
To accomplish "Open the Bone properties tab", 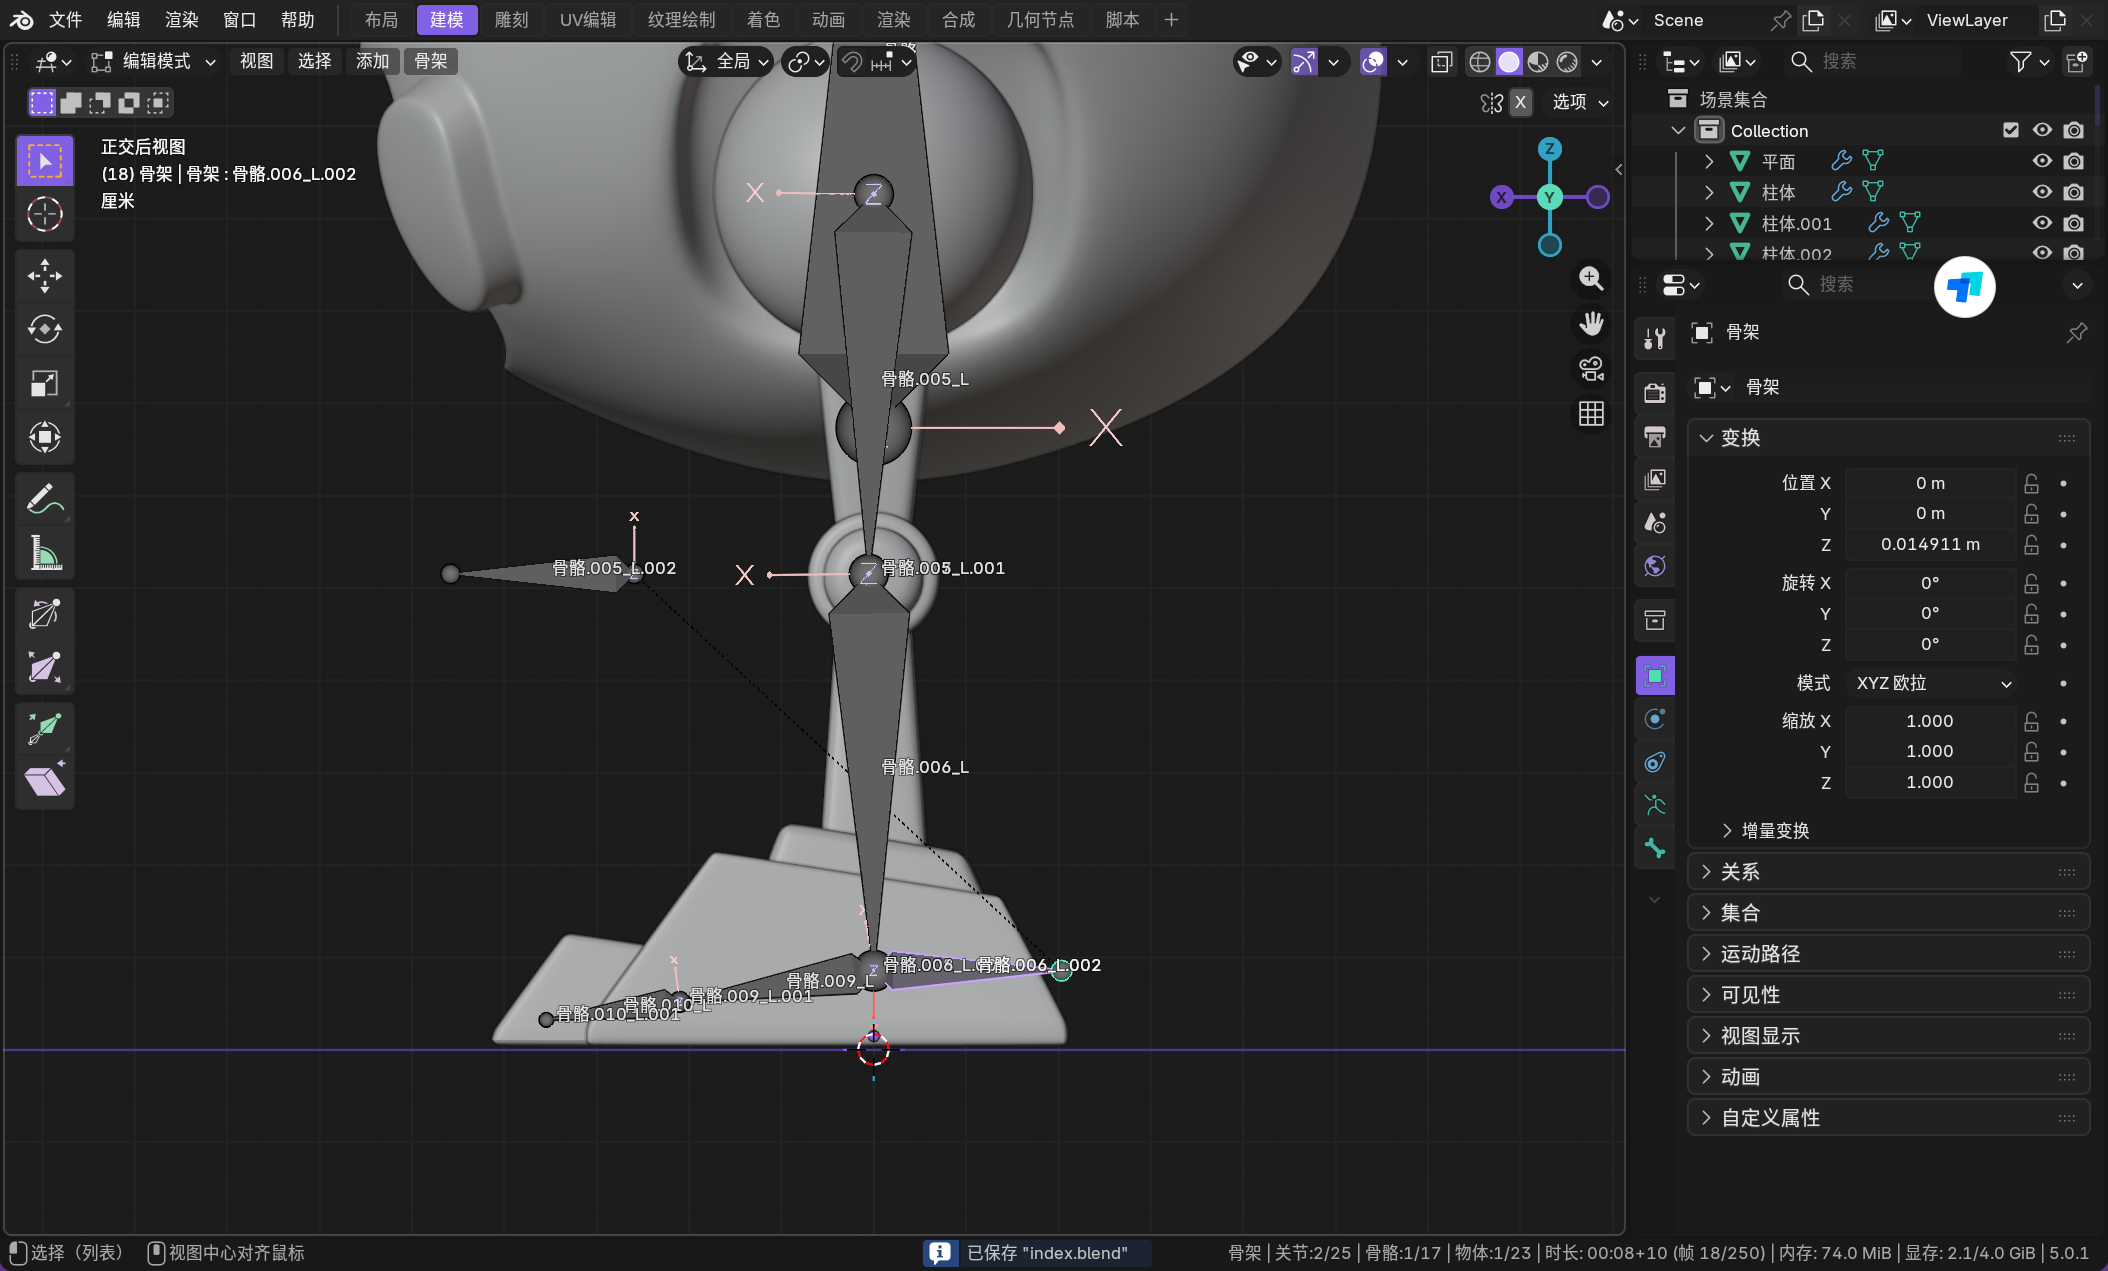I will pyautogui.click(x=1655, y=849).
